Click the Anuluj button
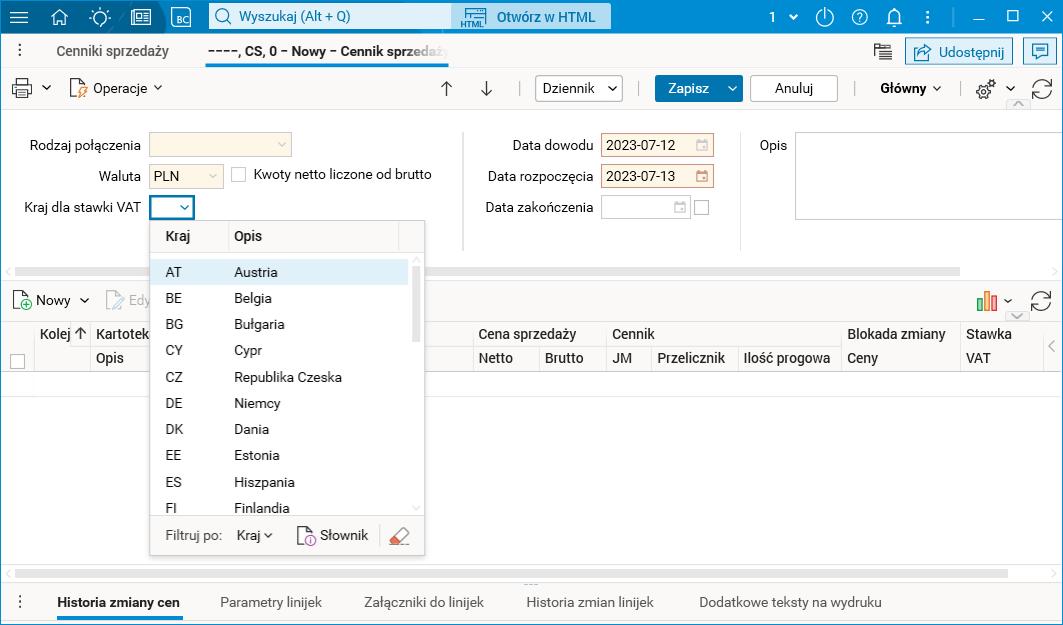Viewport: 1063px width, 625px height. [x=794, y=88]
